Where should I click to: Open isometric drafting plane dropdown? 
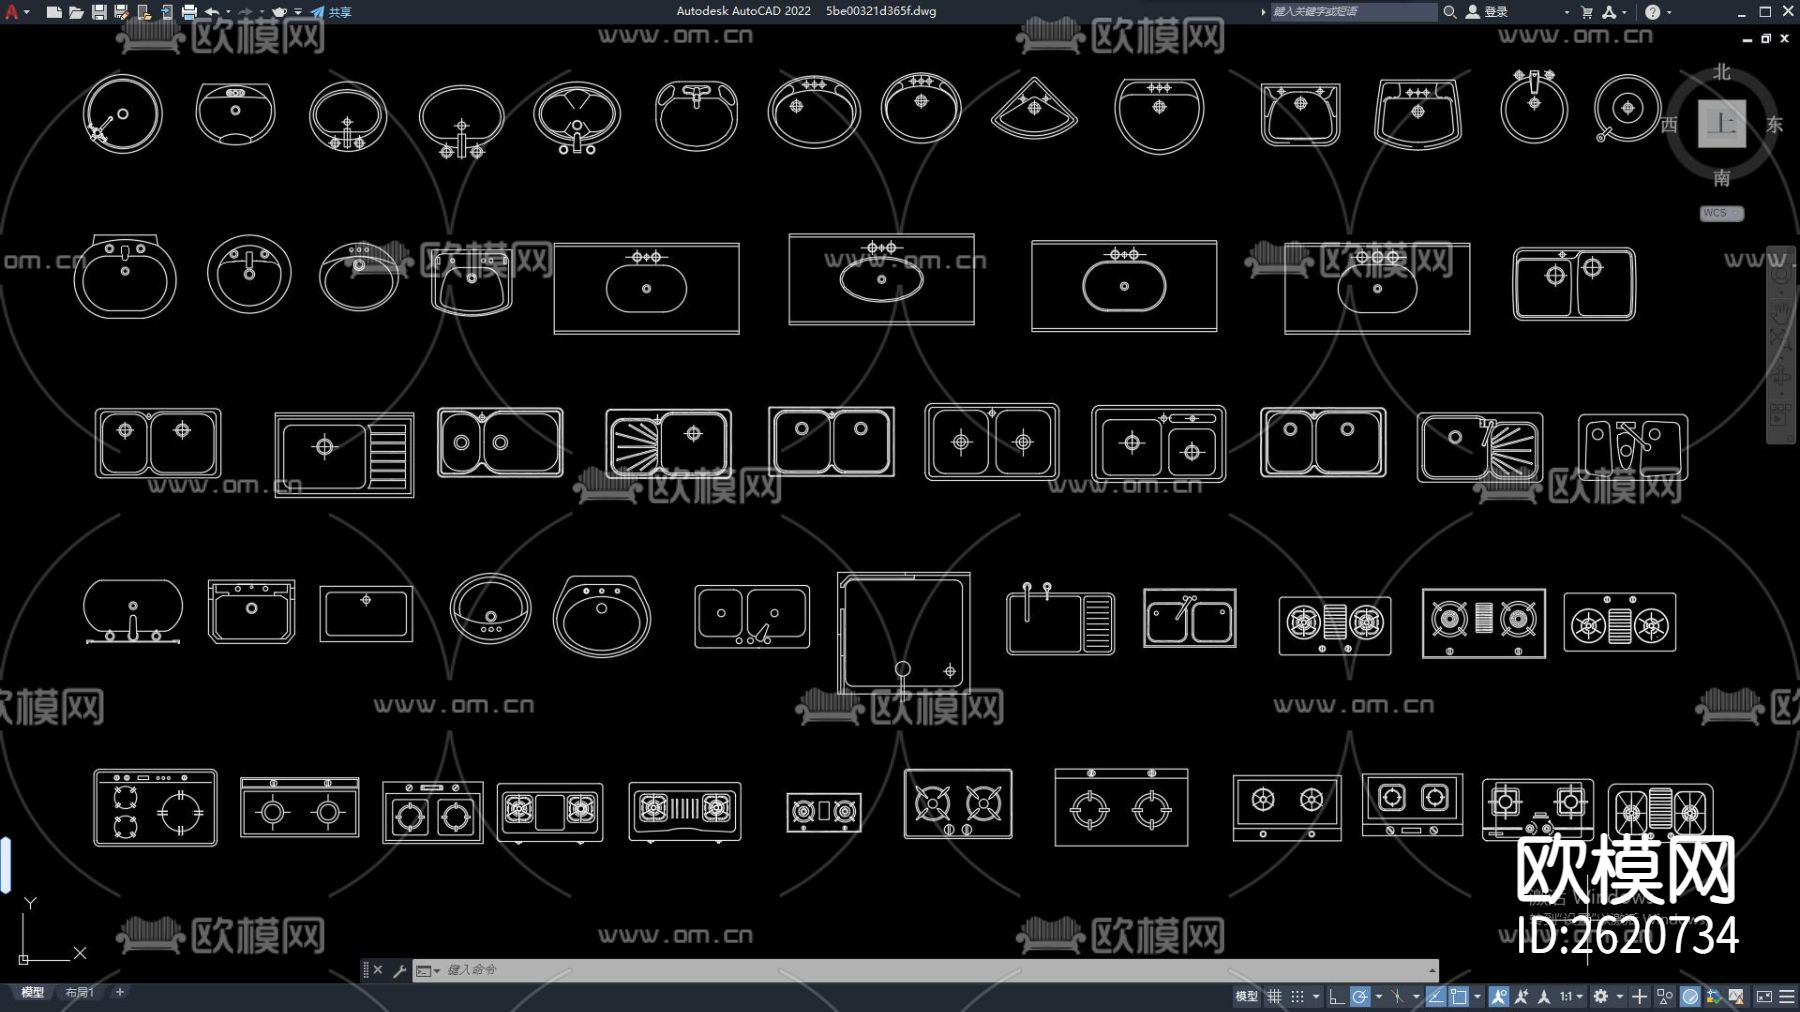point(1416,996)
